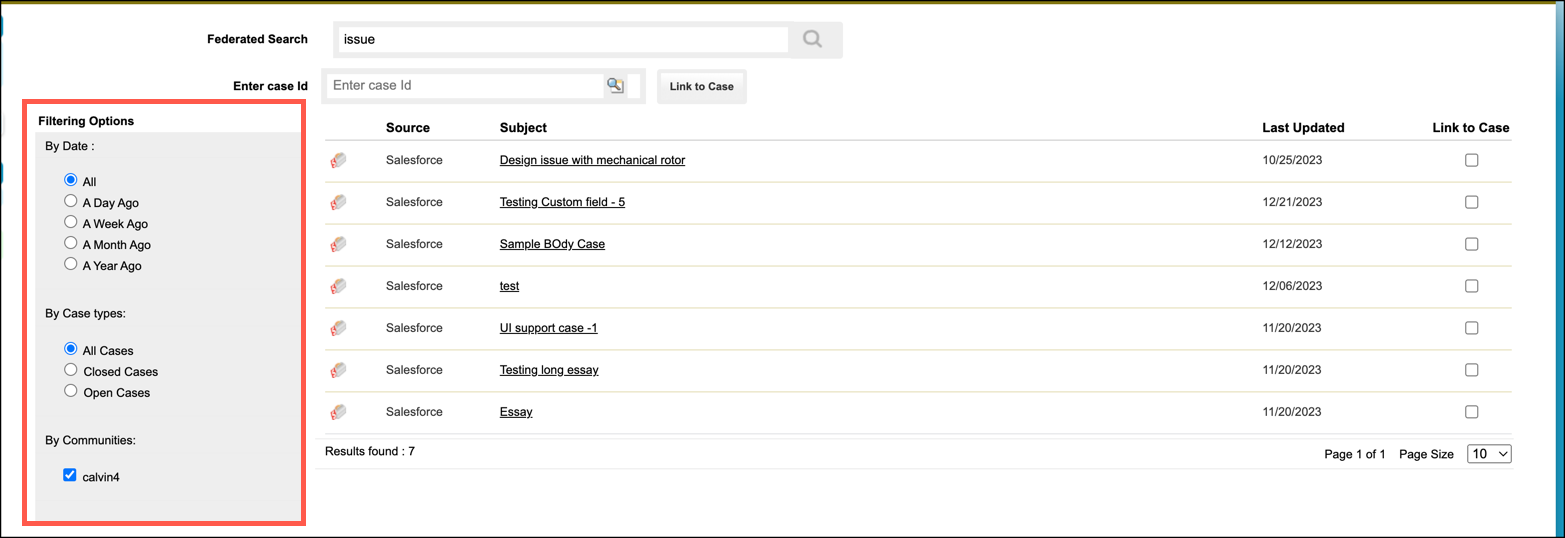Select Closed Cases case type

click(x=70, y=370)
